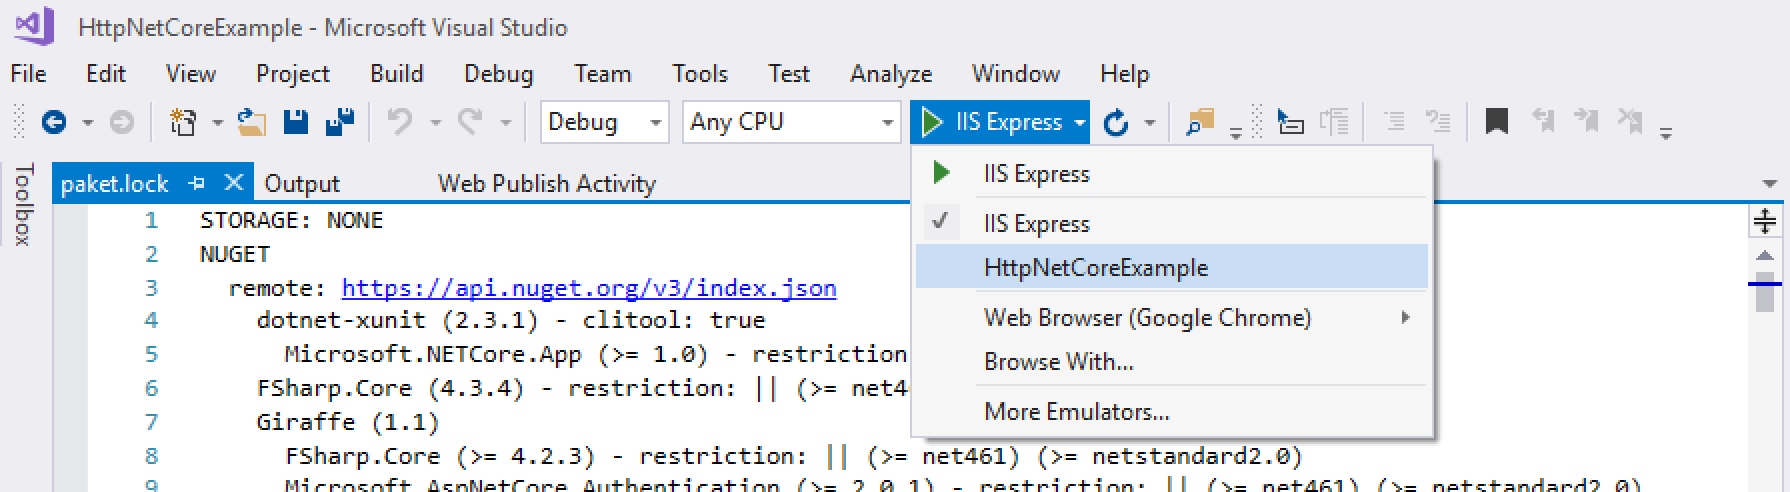Expand the New Project dropdown arrow
1790x492 pixels.
click(x=217, y=123)
